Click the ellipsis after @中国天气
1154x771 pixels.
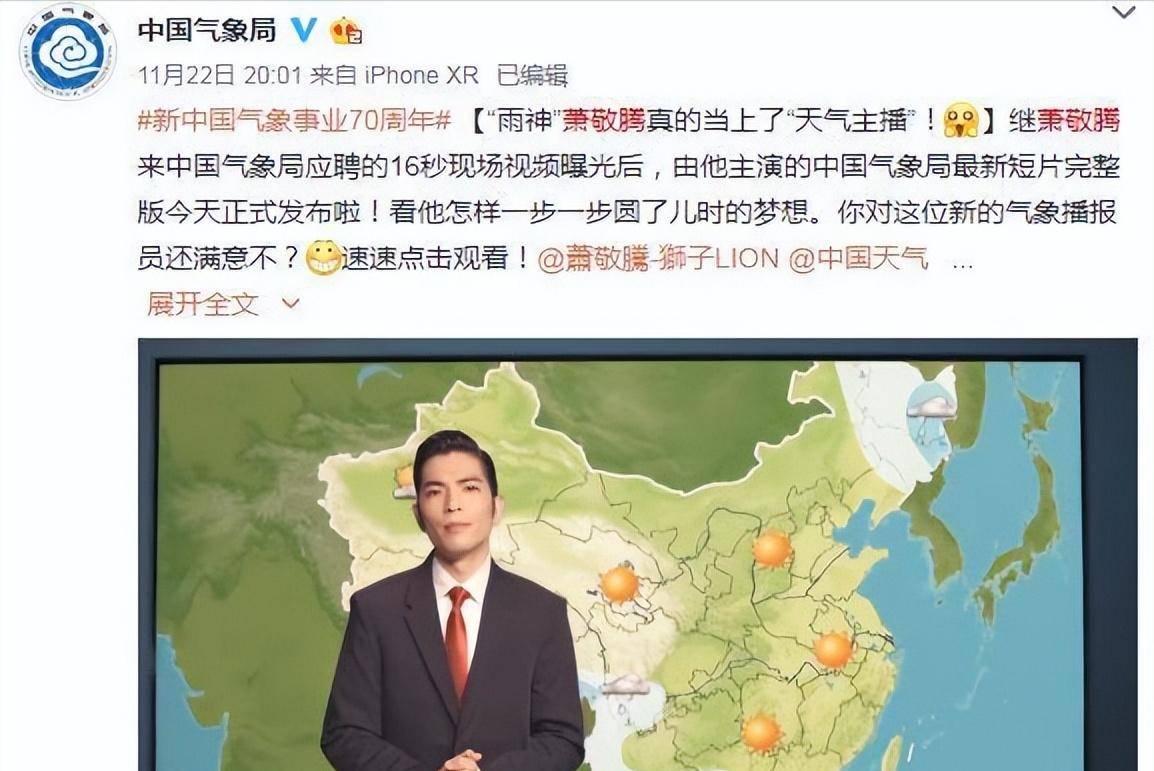tap(963, 264)
